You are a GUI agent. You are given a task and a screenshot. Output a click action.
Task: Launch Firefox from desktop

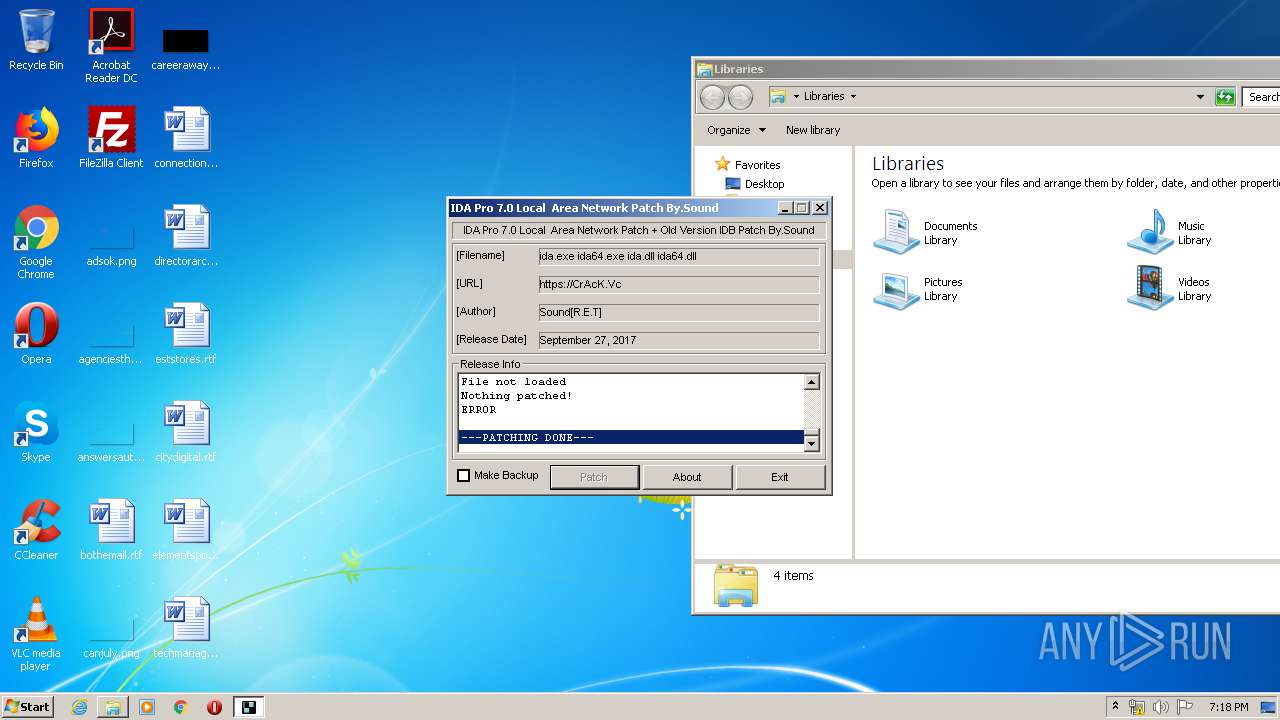pos(36,137)
